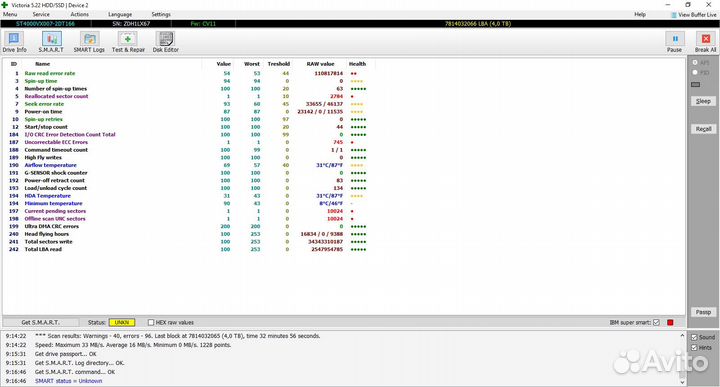The image size is (720, 387).
Task: Select the Total sectors write row
Action: coord(188,242)
